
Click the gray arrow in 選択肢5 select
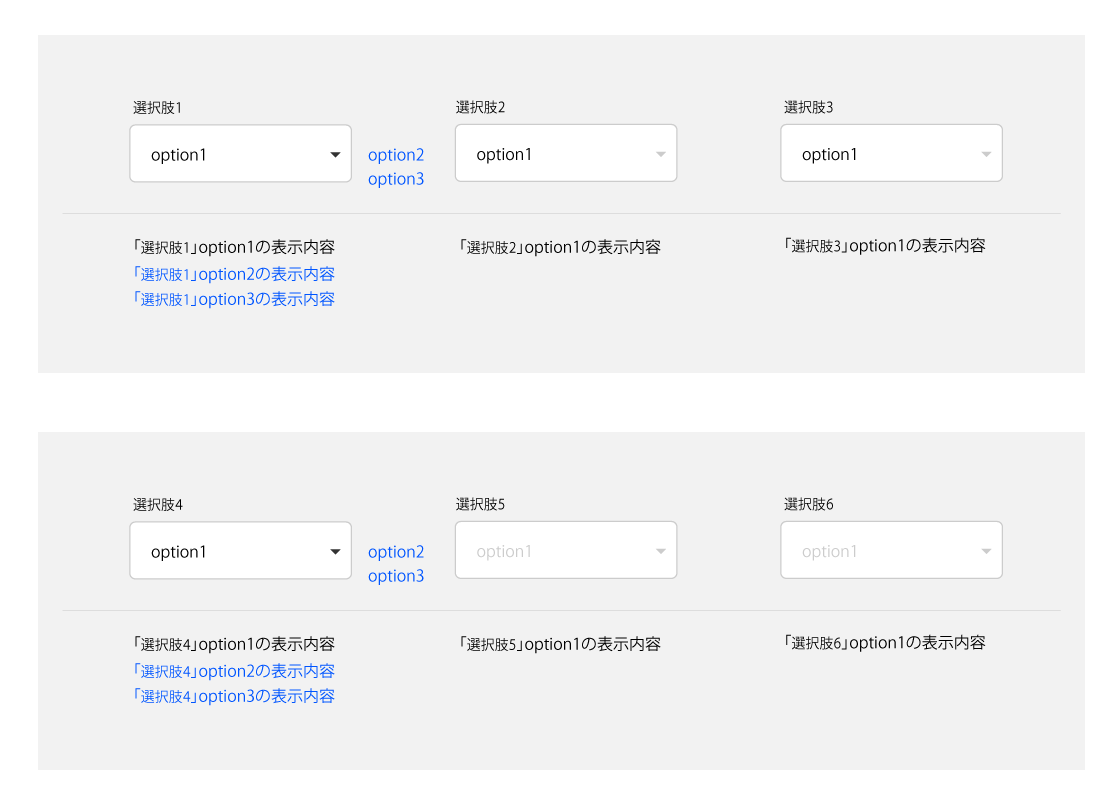[661, 551]
